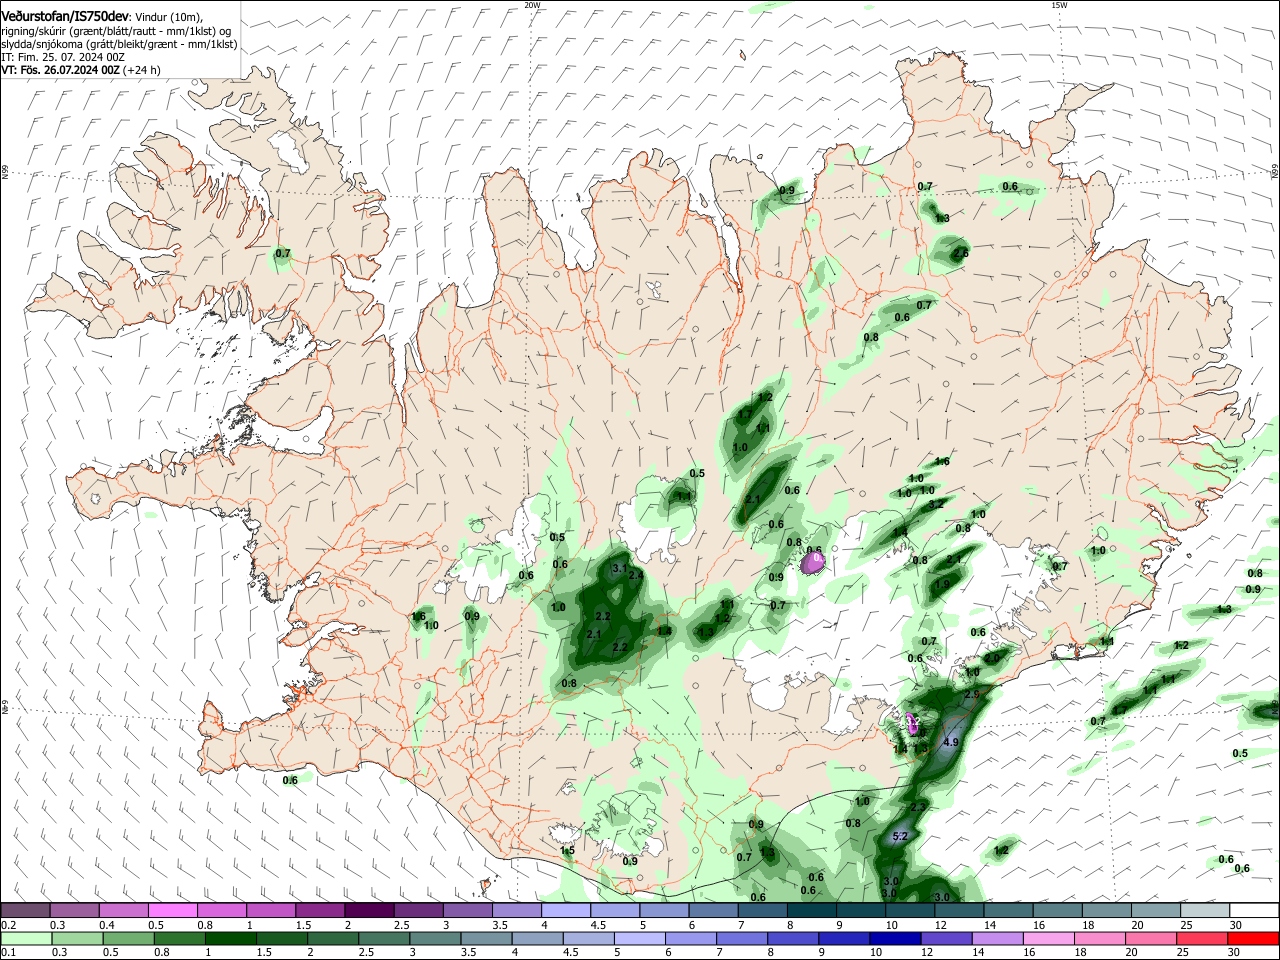Pick the 8–9 dark teal swatch in upper row

[812, 911]
